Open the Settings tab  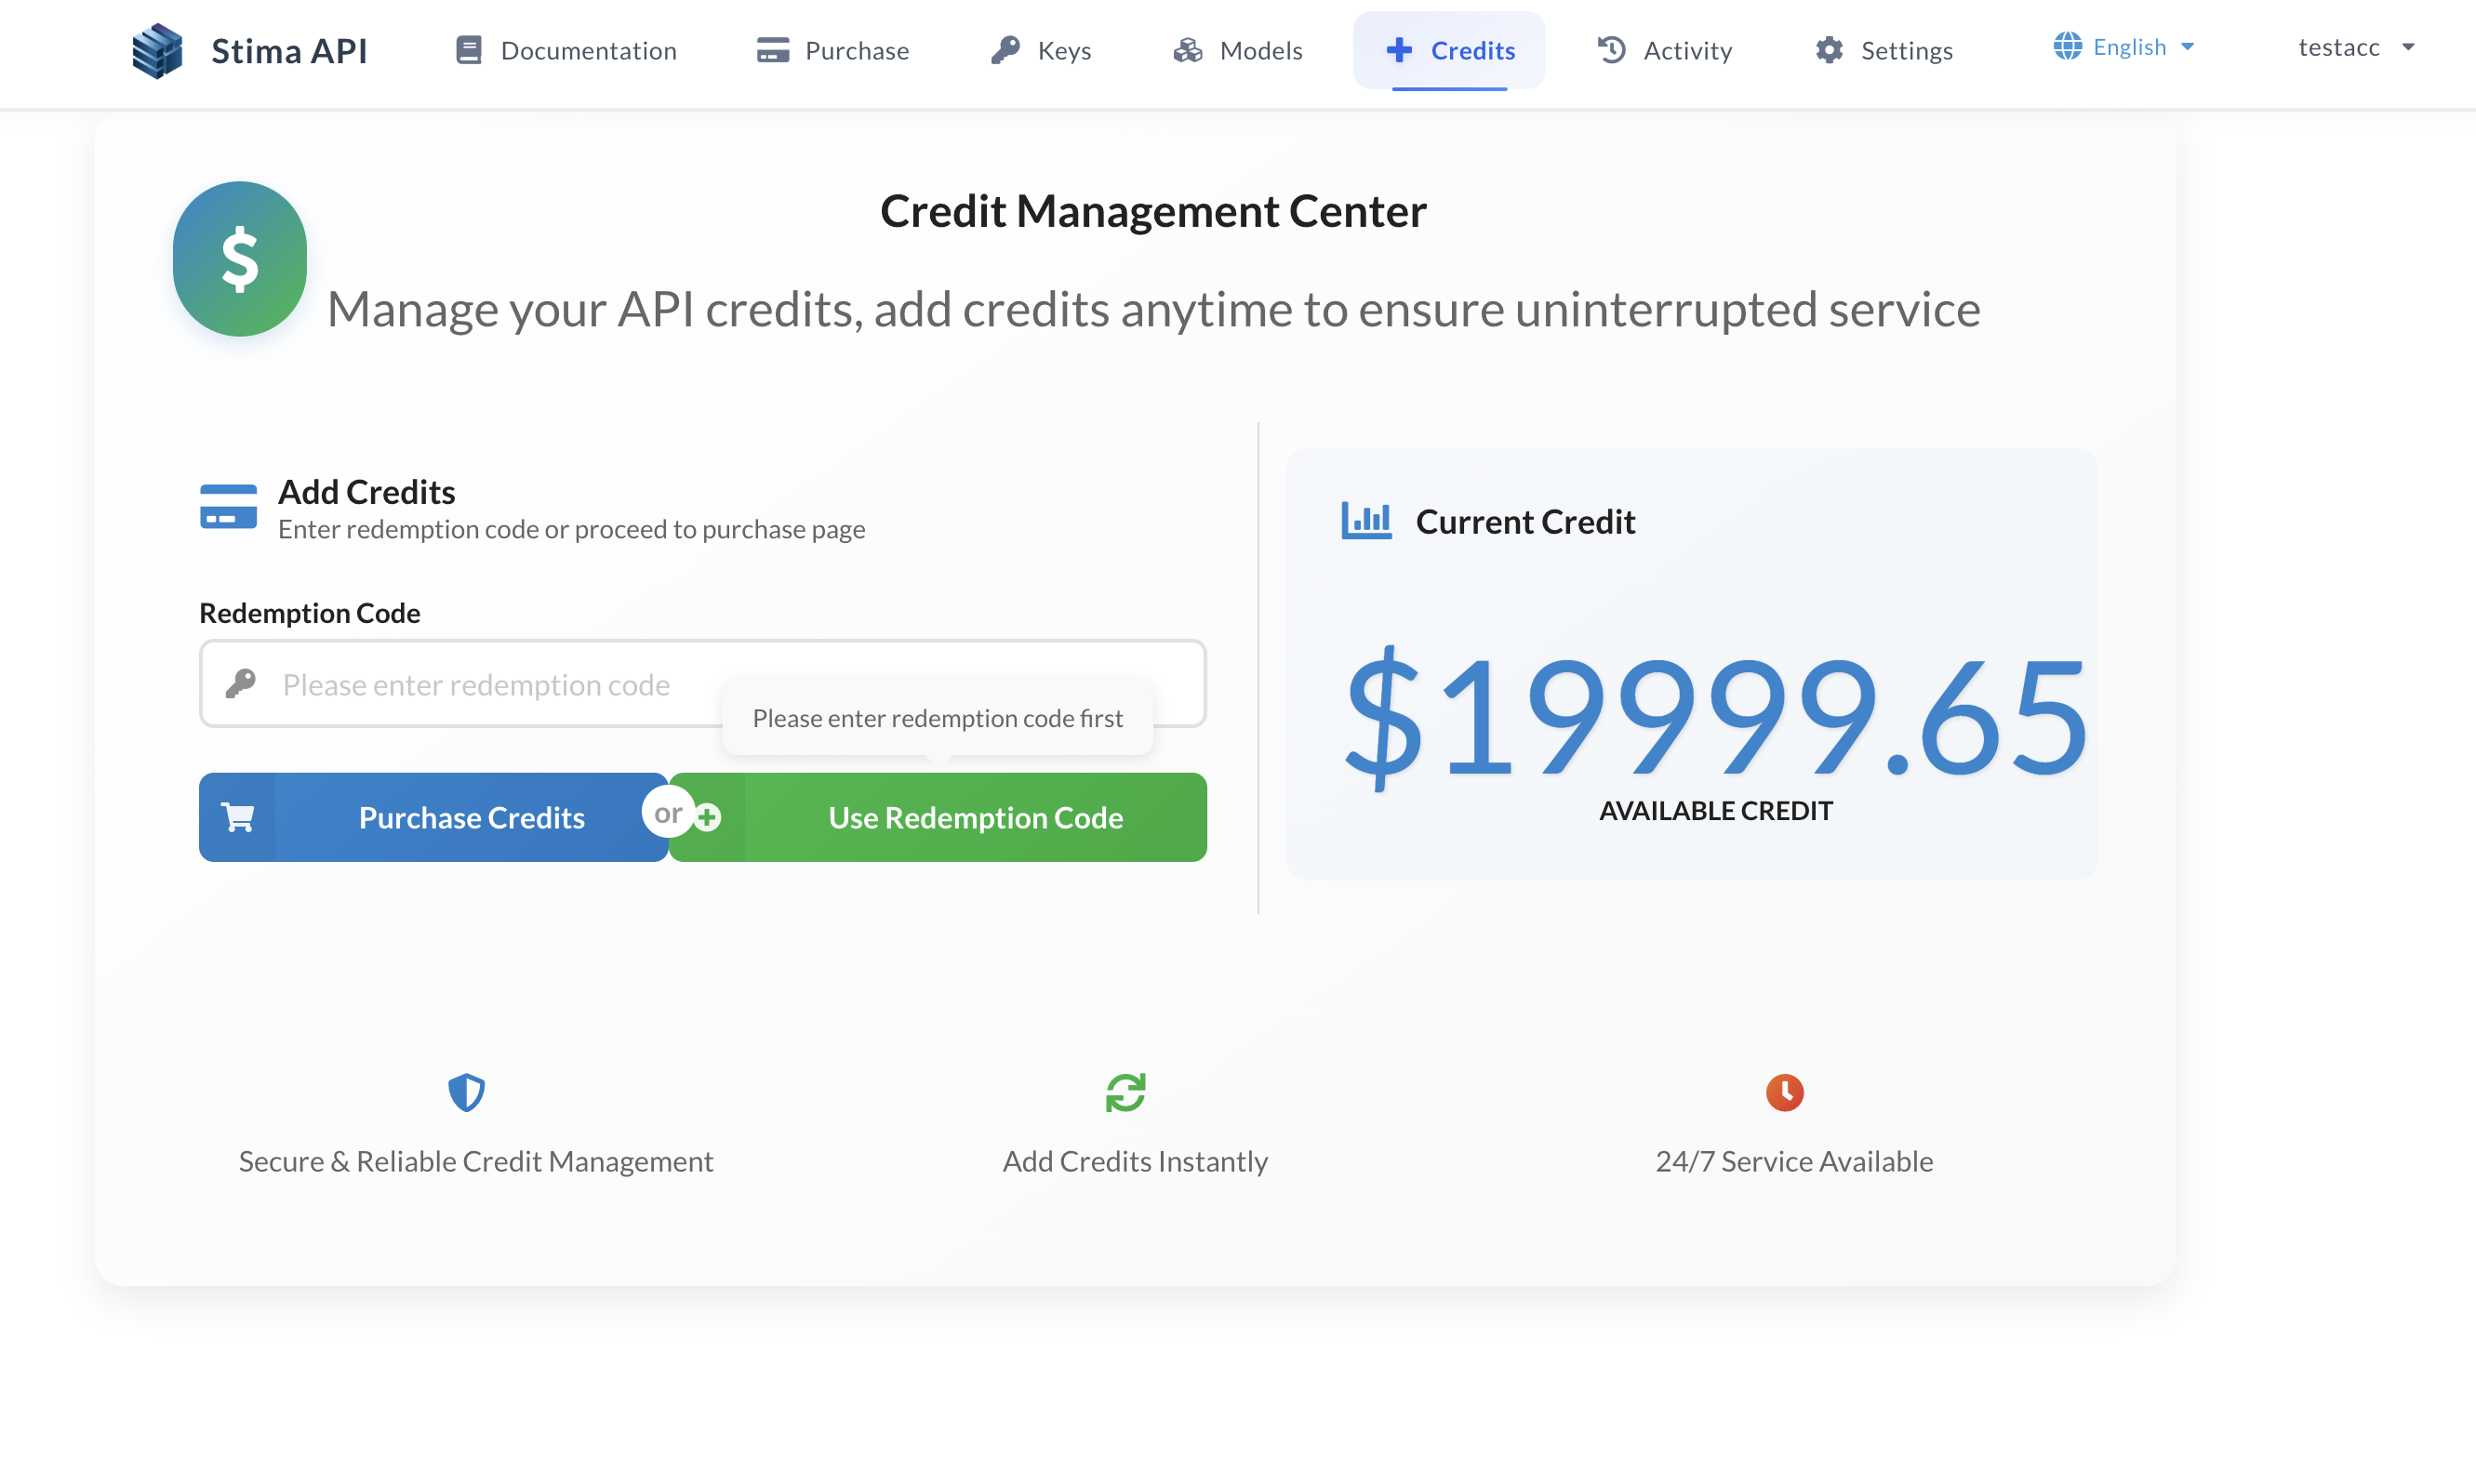click(x=1884, y=50)
